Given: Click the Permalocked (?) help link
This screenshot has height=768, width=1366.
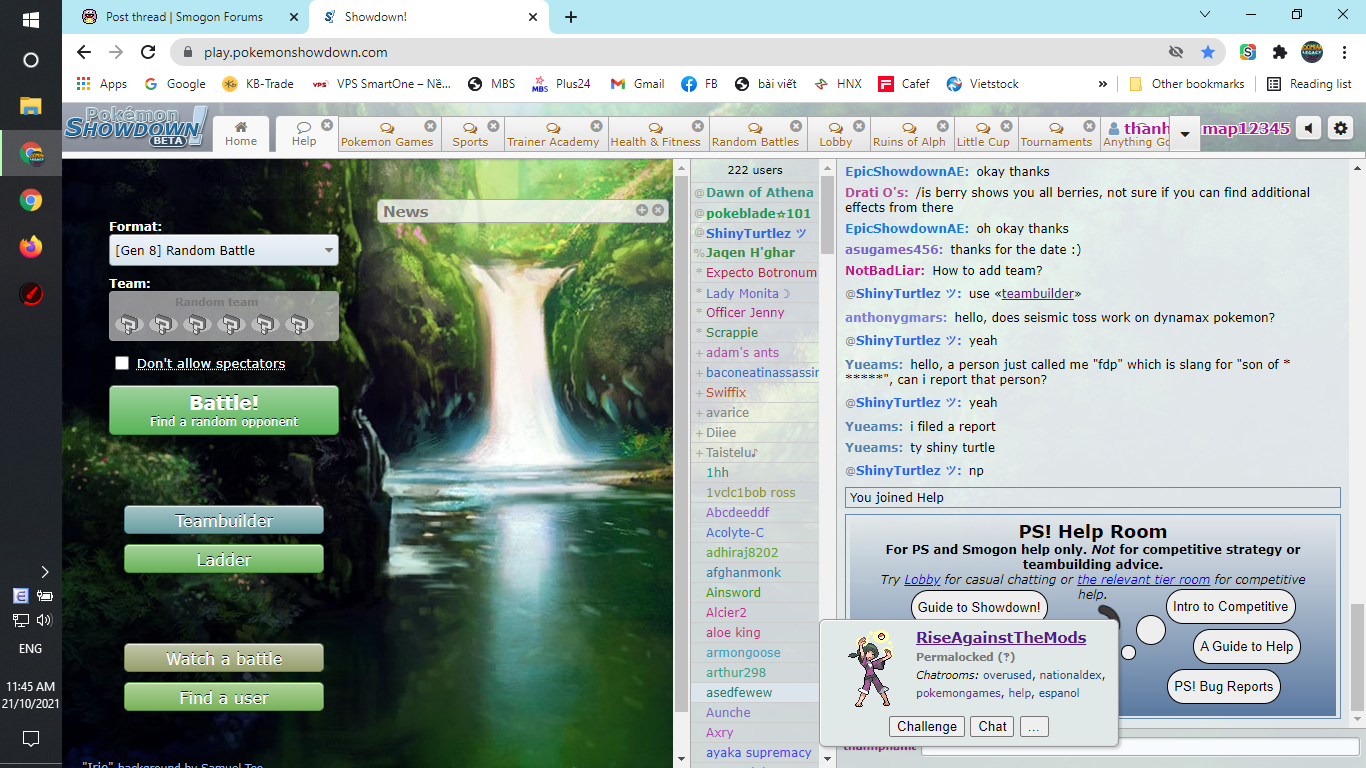Looking at the screenshot, I should (x=1006, y=657).
